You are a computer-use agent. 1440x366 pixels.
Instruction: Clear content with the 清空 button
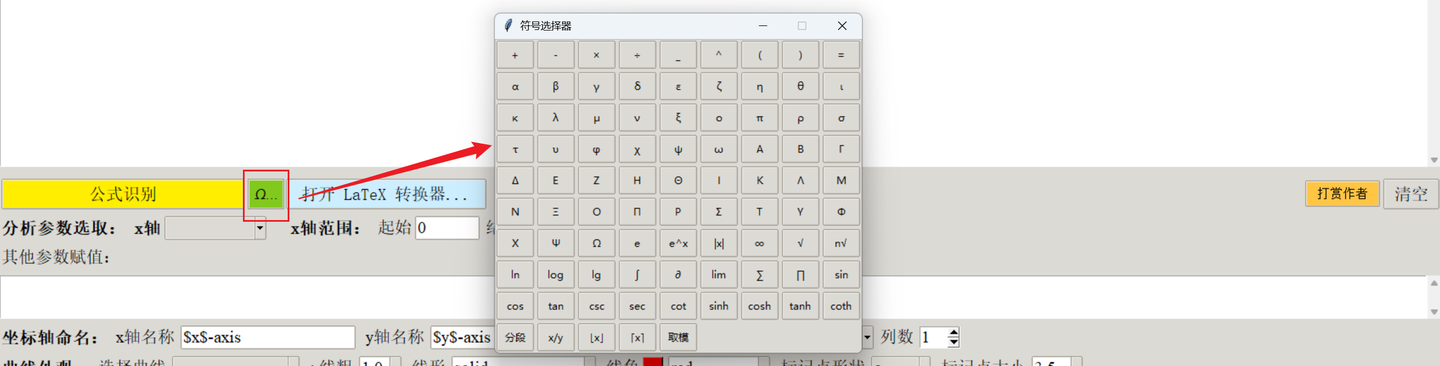pos(1411,194)
